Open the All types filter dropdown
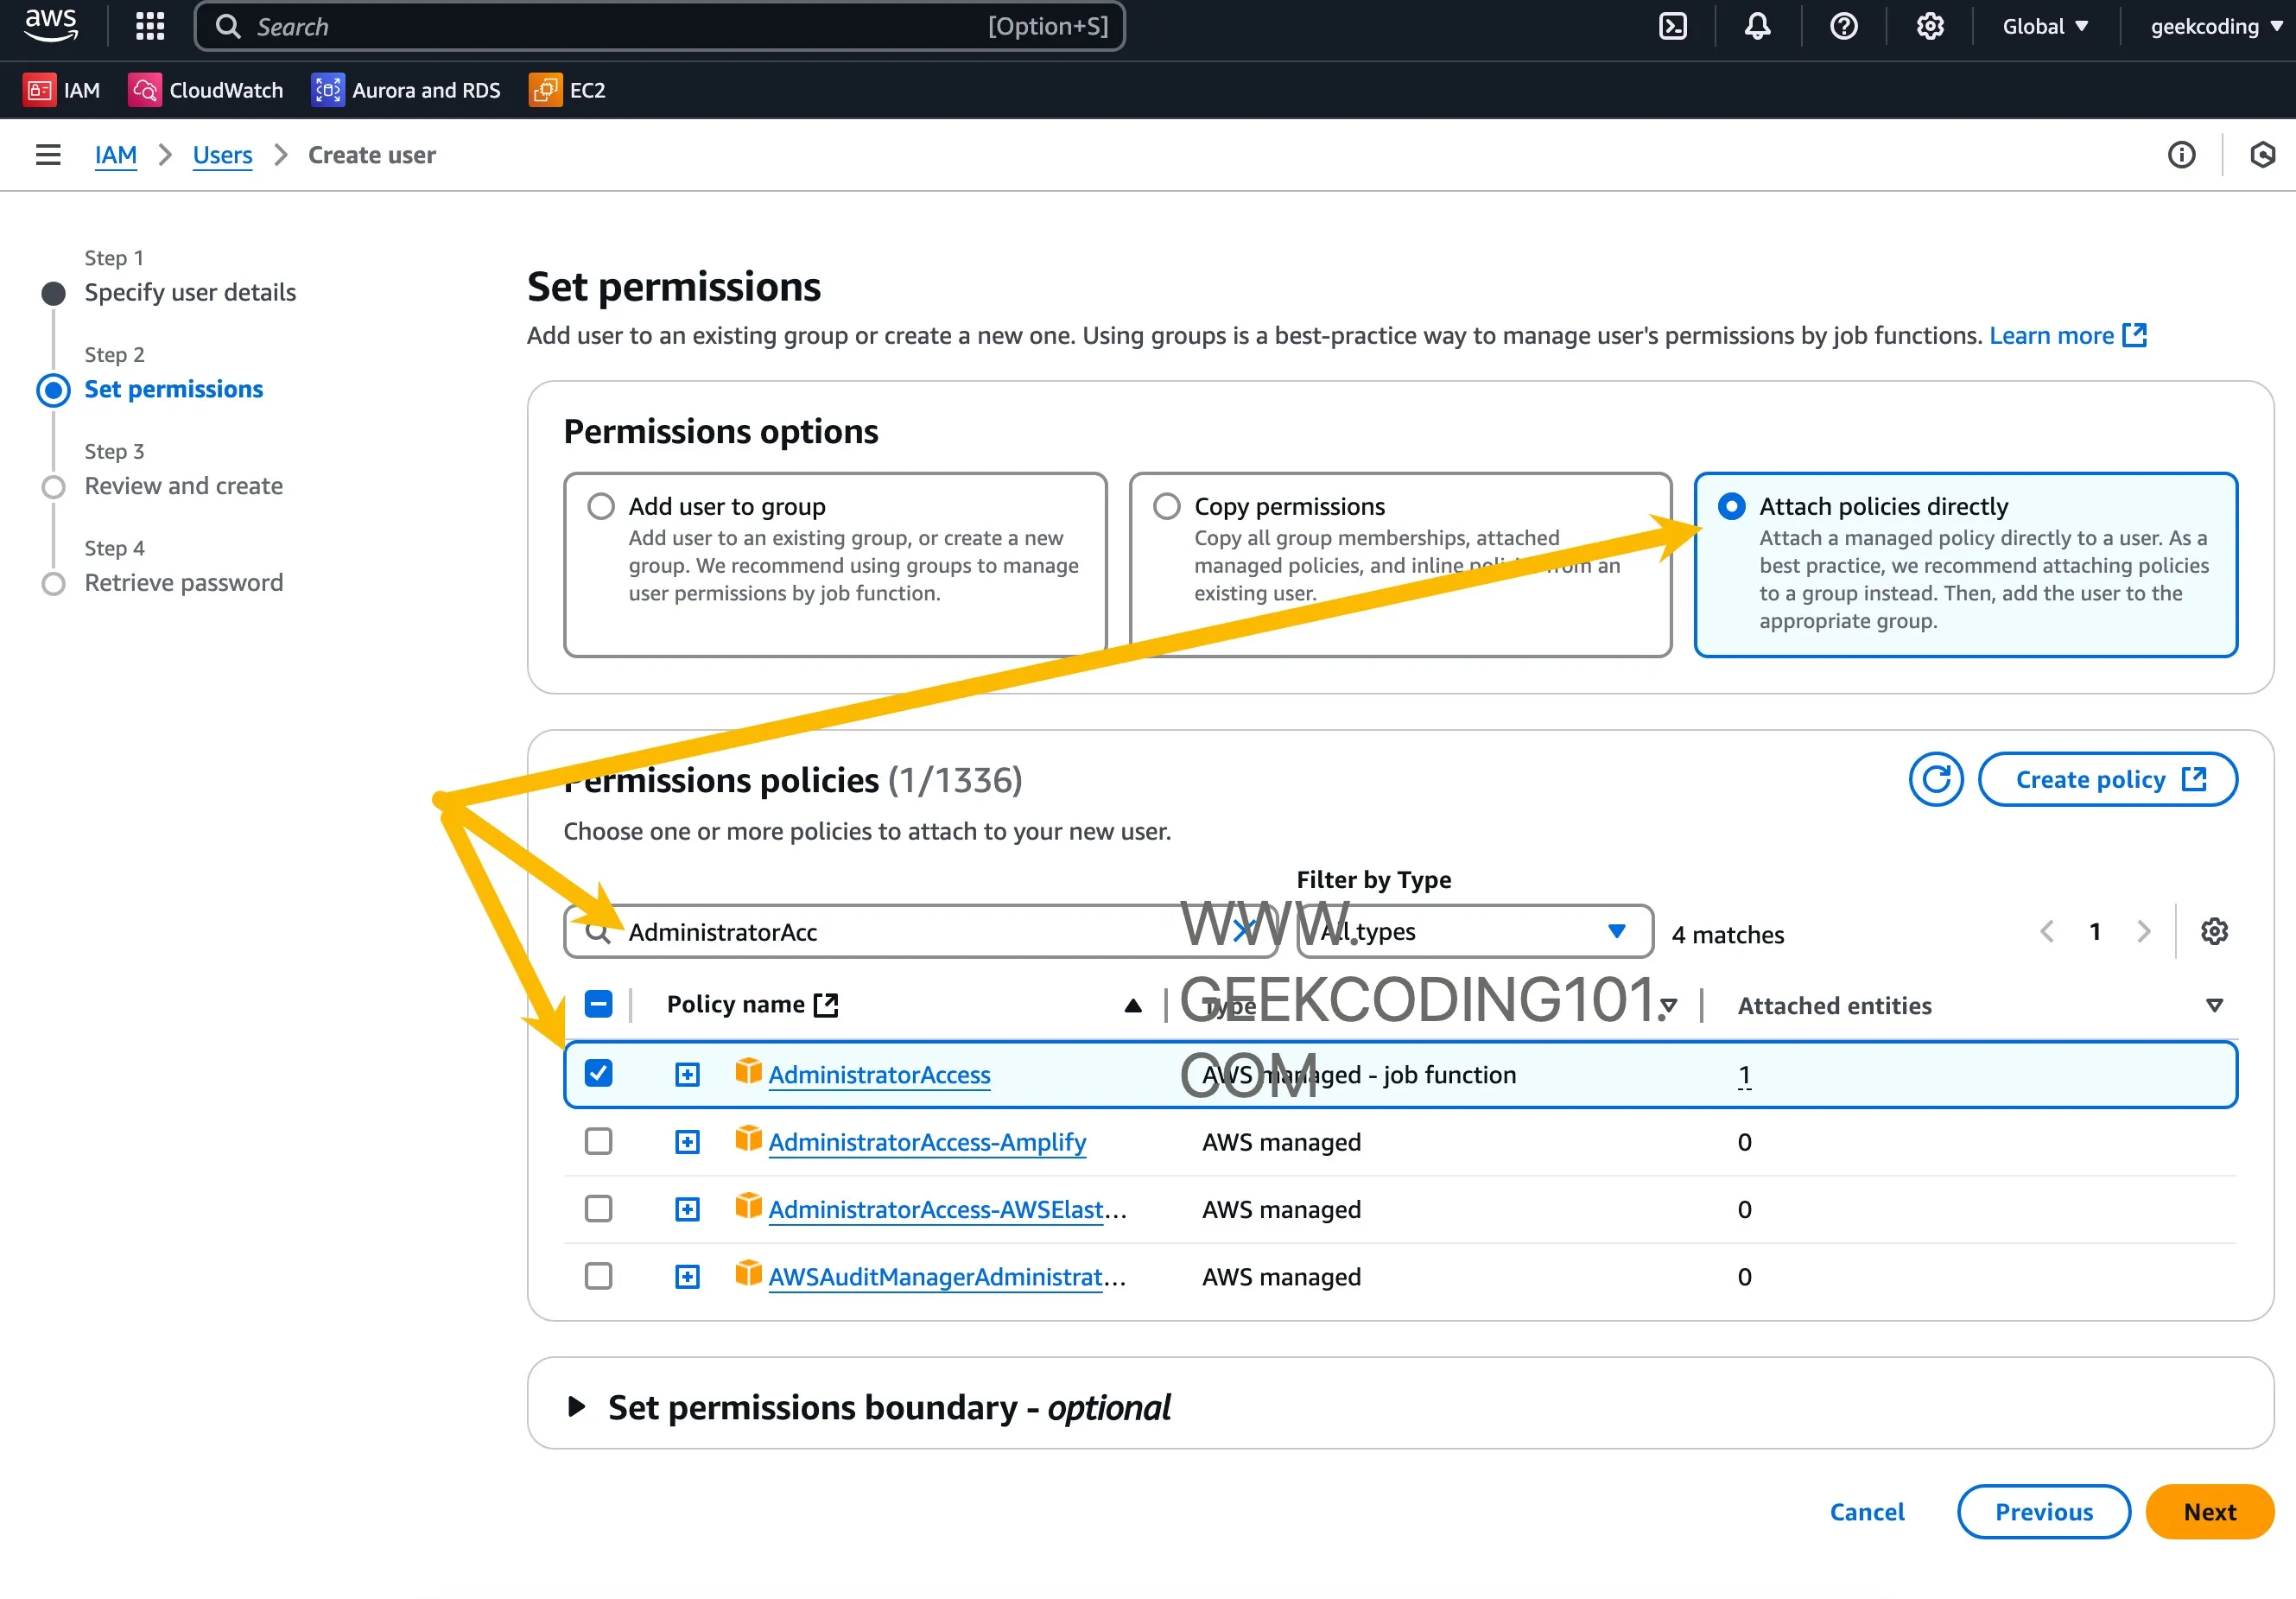Viewport: 2296px width, 1599px height. pos(1474,931)
